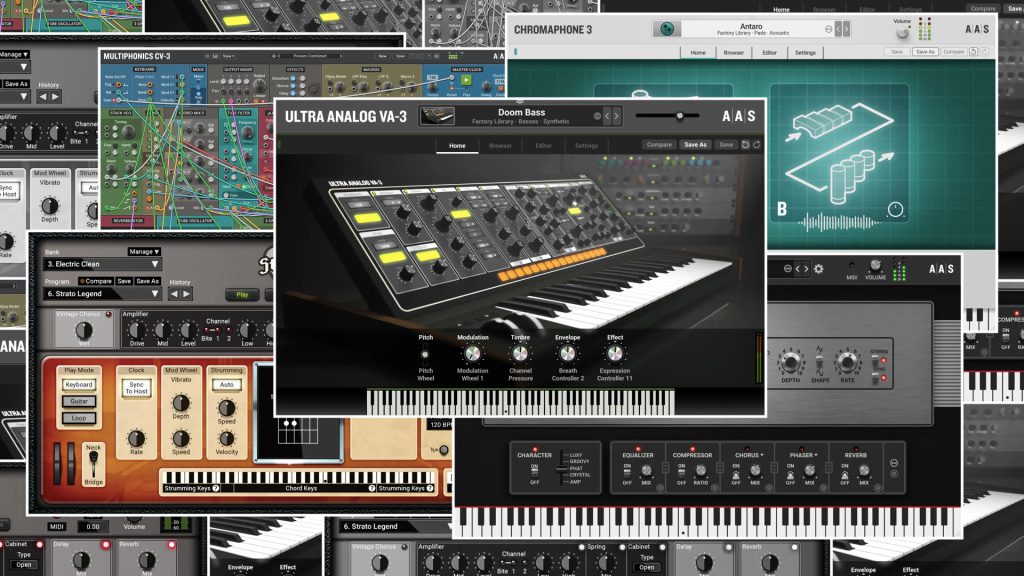The height and width of the screenshot is (576, 1024).
Task: Switch to Browser tab in Chromaphone 3
Action: 733,53
